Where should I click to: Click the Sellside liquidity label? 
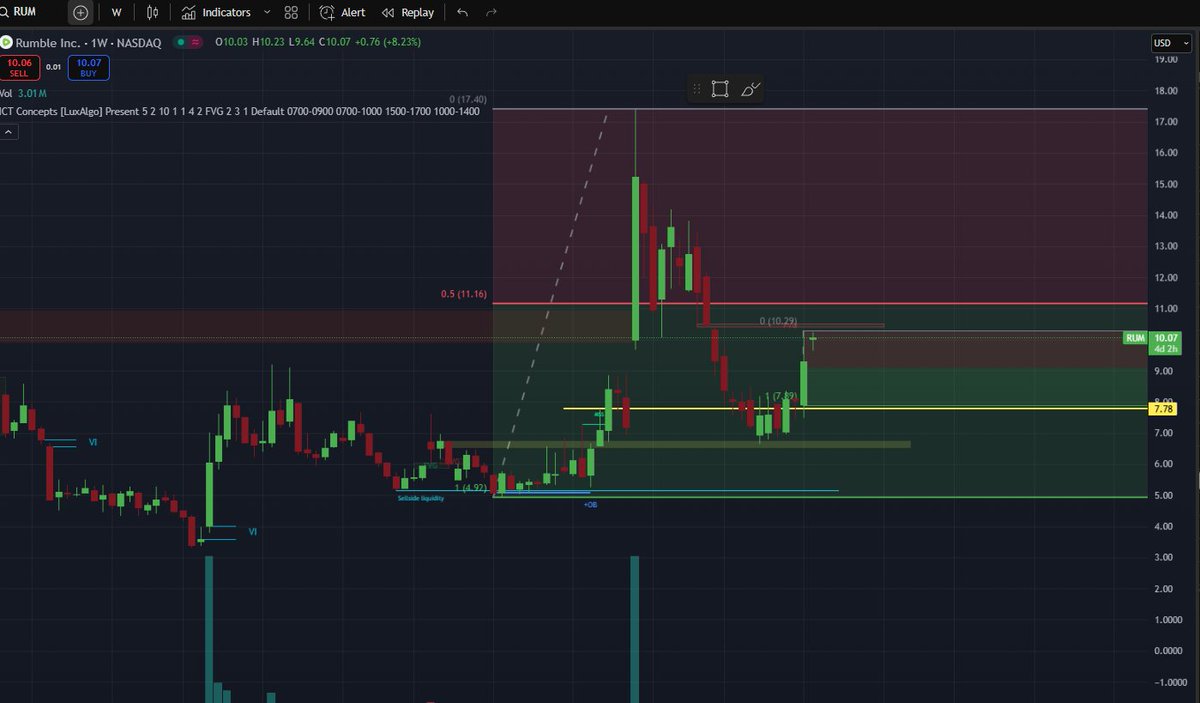(420, 497)
